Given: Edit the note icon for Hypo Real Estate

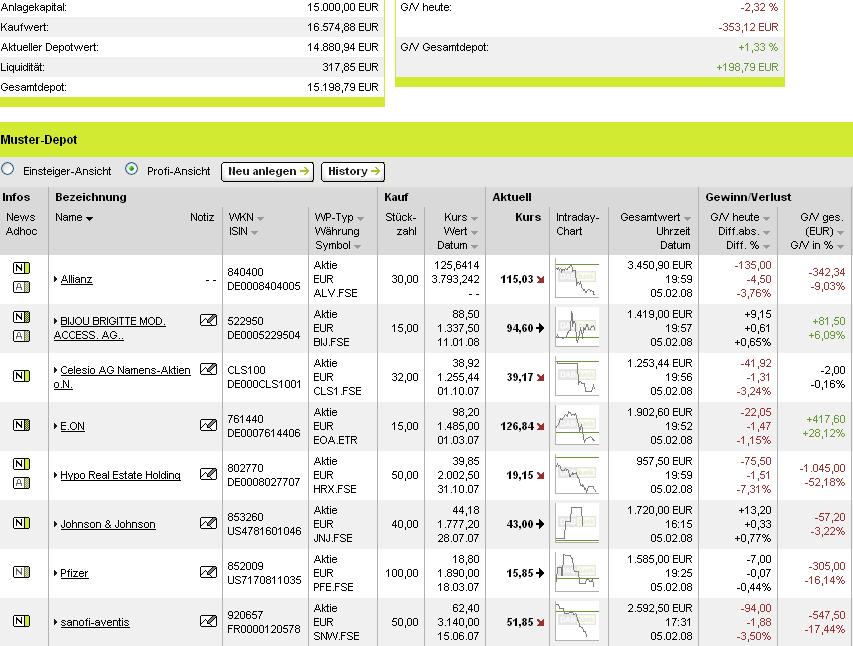Looking at the screenshot, I should [208, 473].
